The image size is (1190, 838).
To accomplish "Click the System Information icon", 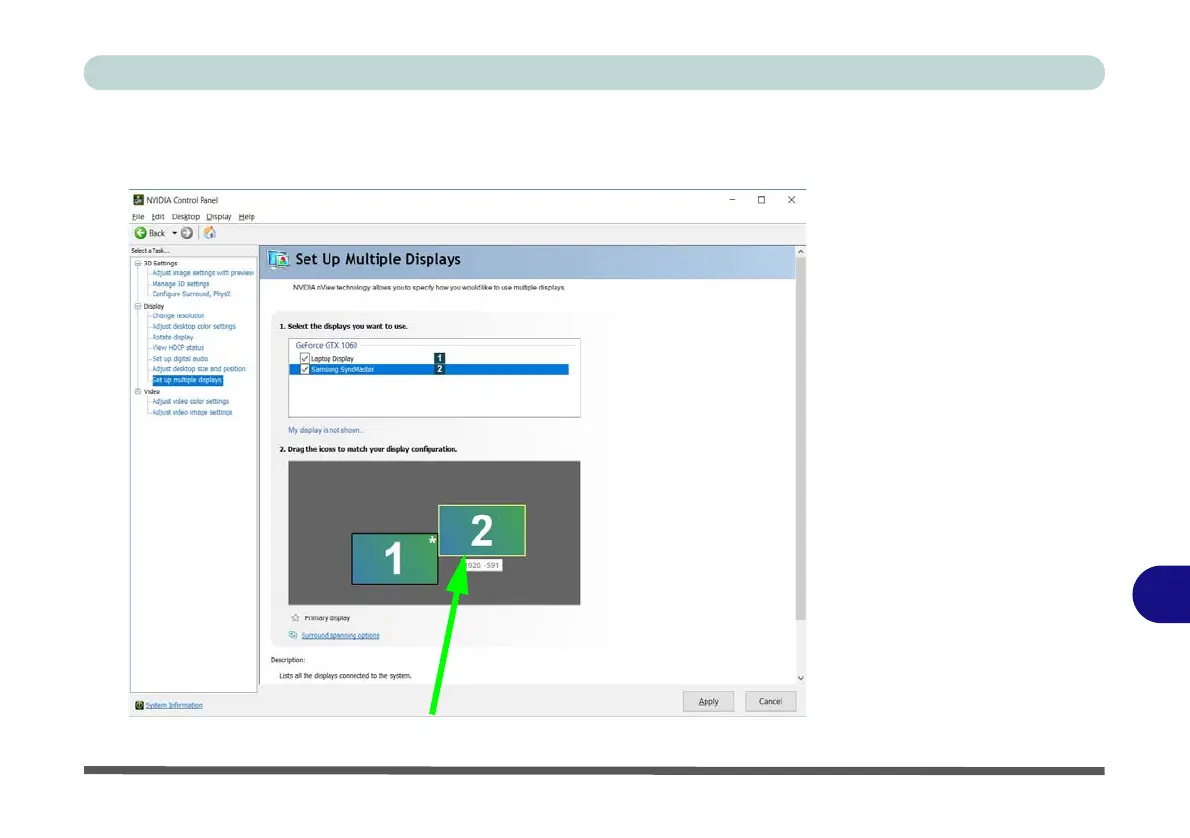I will pyautogui.click(x=139, y=705).
